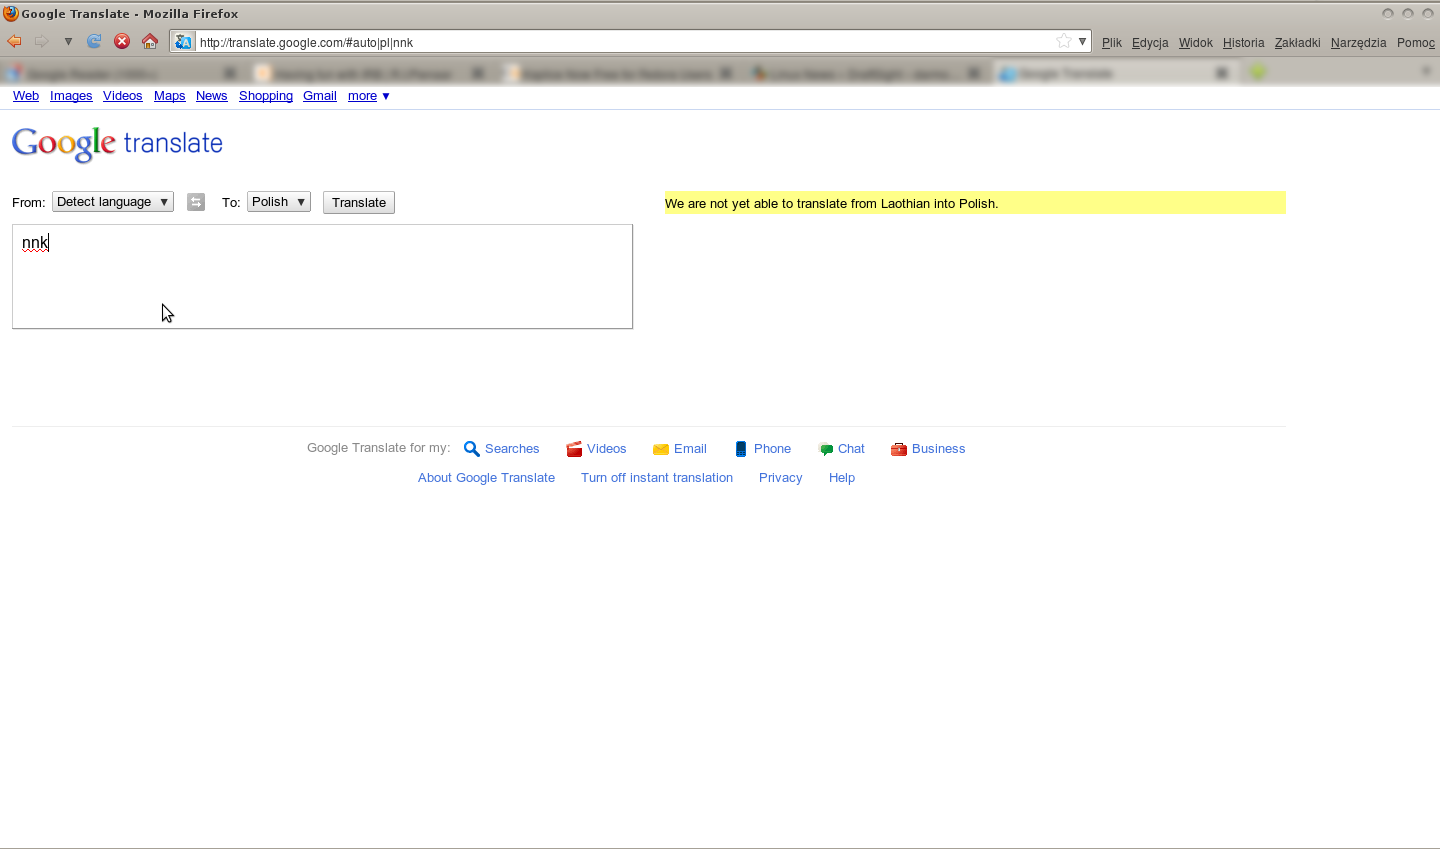The height and width of the screenshot is (849, 1440).
Task: Click the Google translate logo
Action: 117,144
